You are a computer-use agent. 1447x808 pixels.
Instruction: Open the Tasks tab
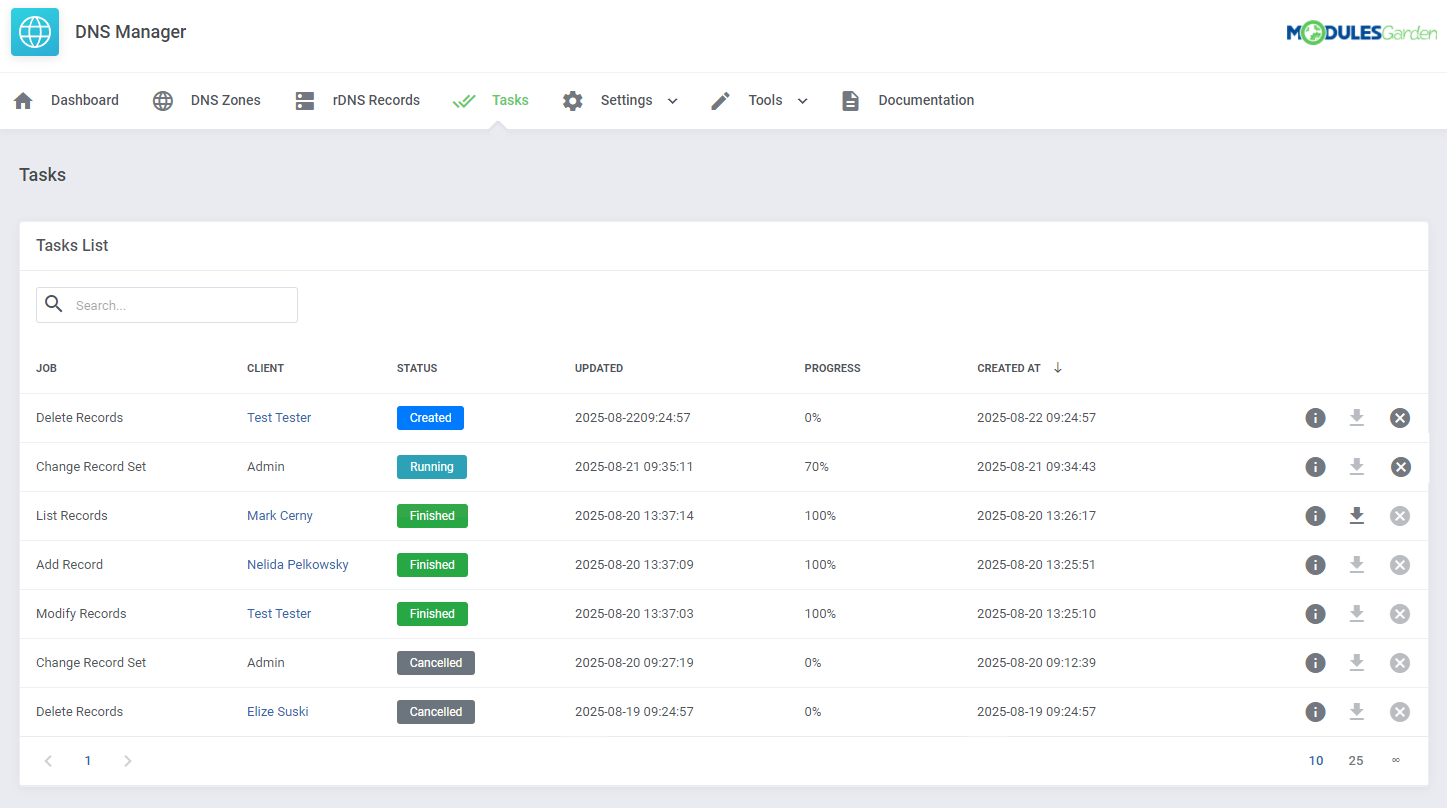(x=510, y=100)
